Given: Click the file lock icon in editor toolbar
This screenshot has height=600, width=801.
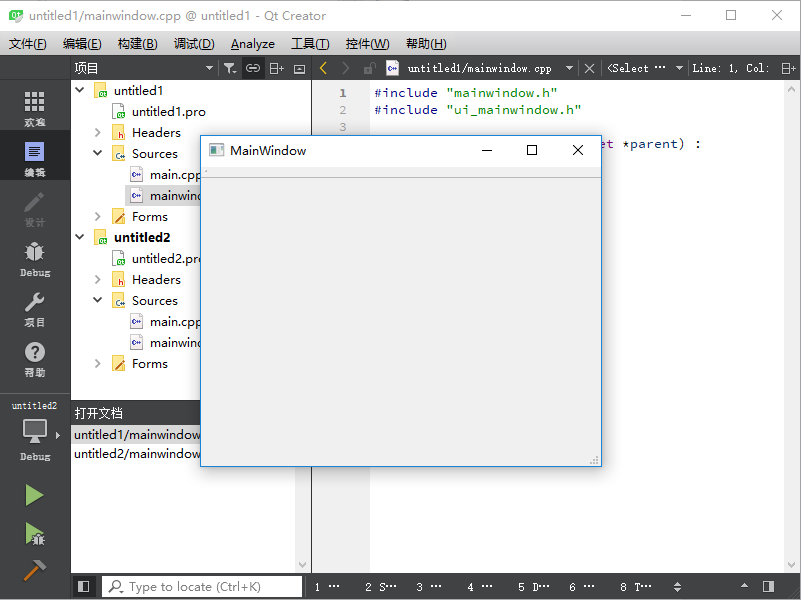Looking at the screenshot, I should tap(369, 68).
